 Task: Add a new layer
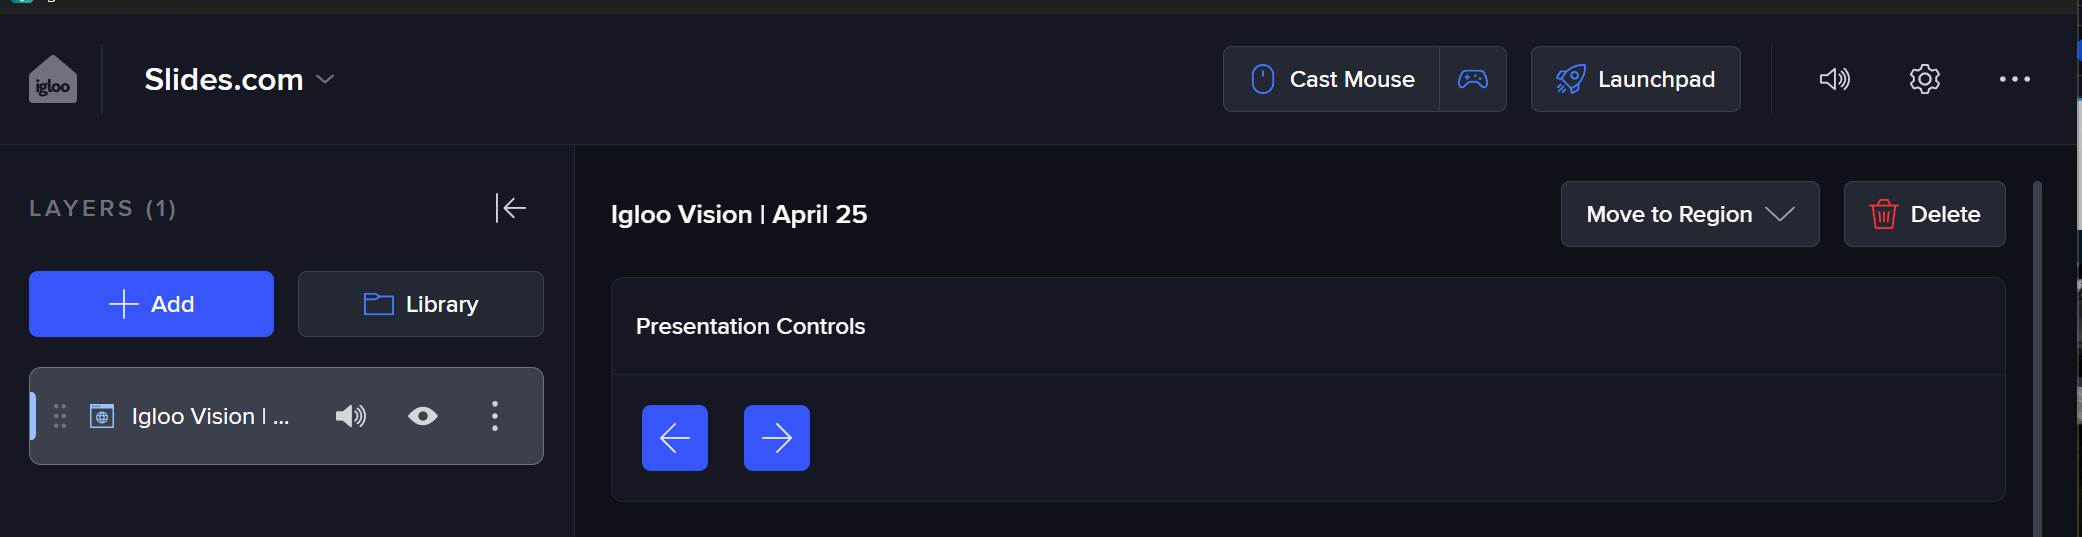151,304
